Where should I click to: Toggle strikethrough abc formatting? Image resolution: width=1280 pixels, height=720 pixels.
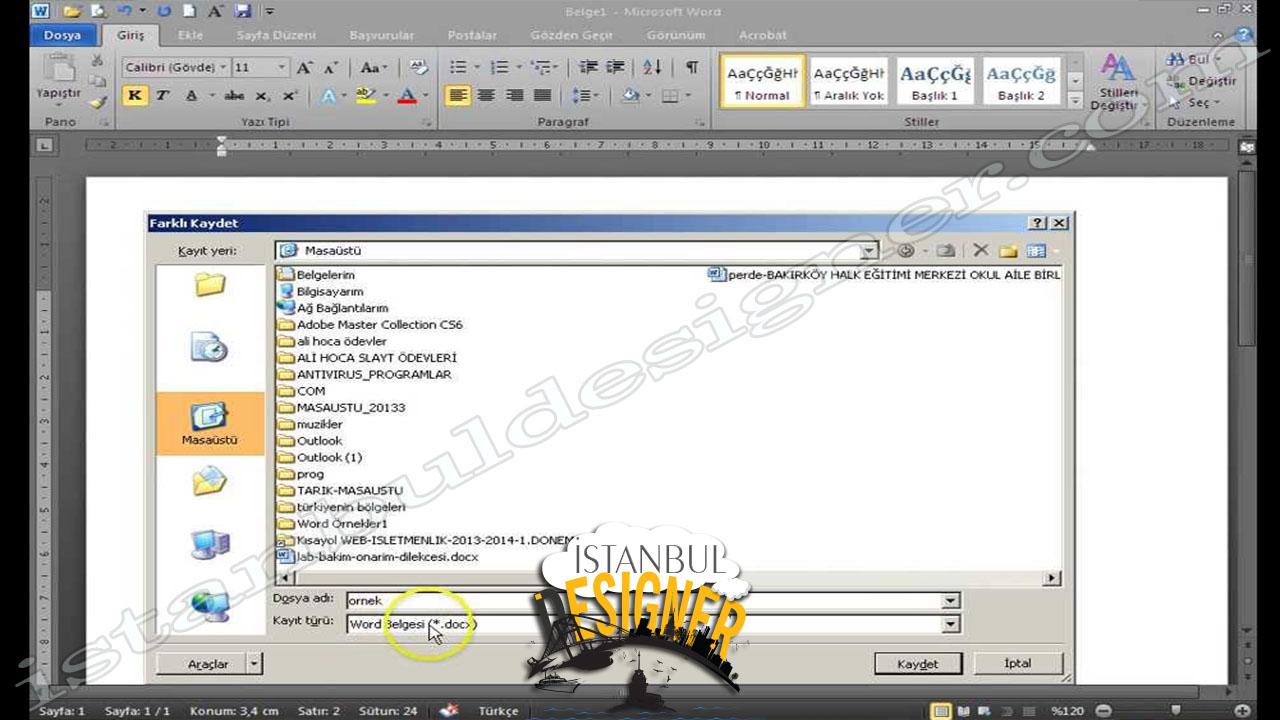[x=235, y=96]
